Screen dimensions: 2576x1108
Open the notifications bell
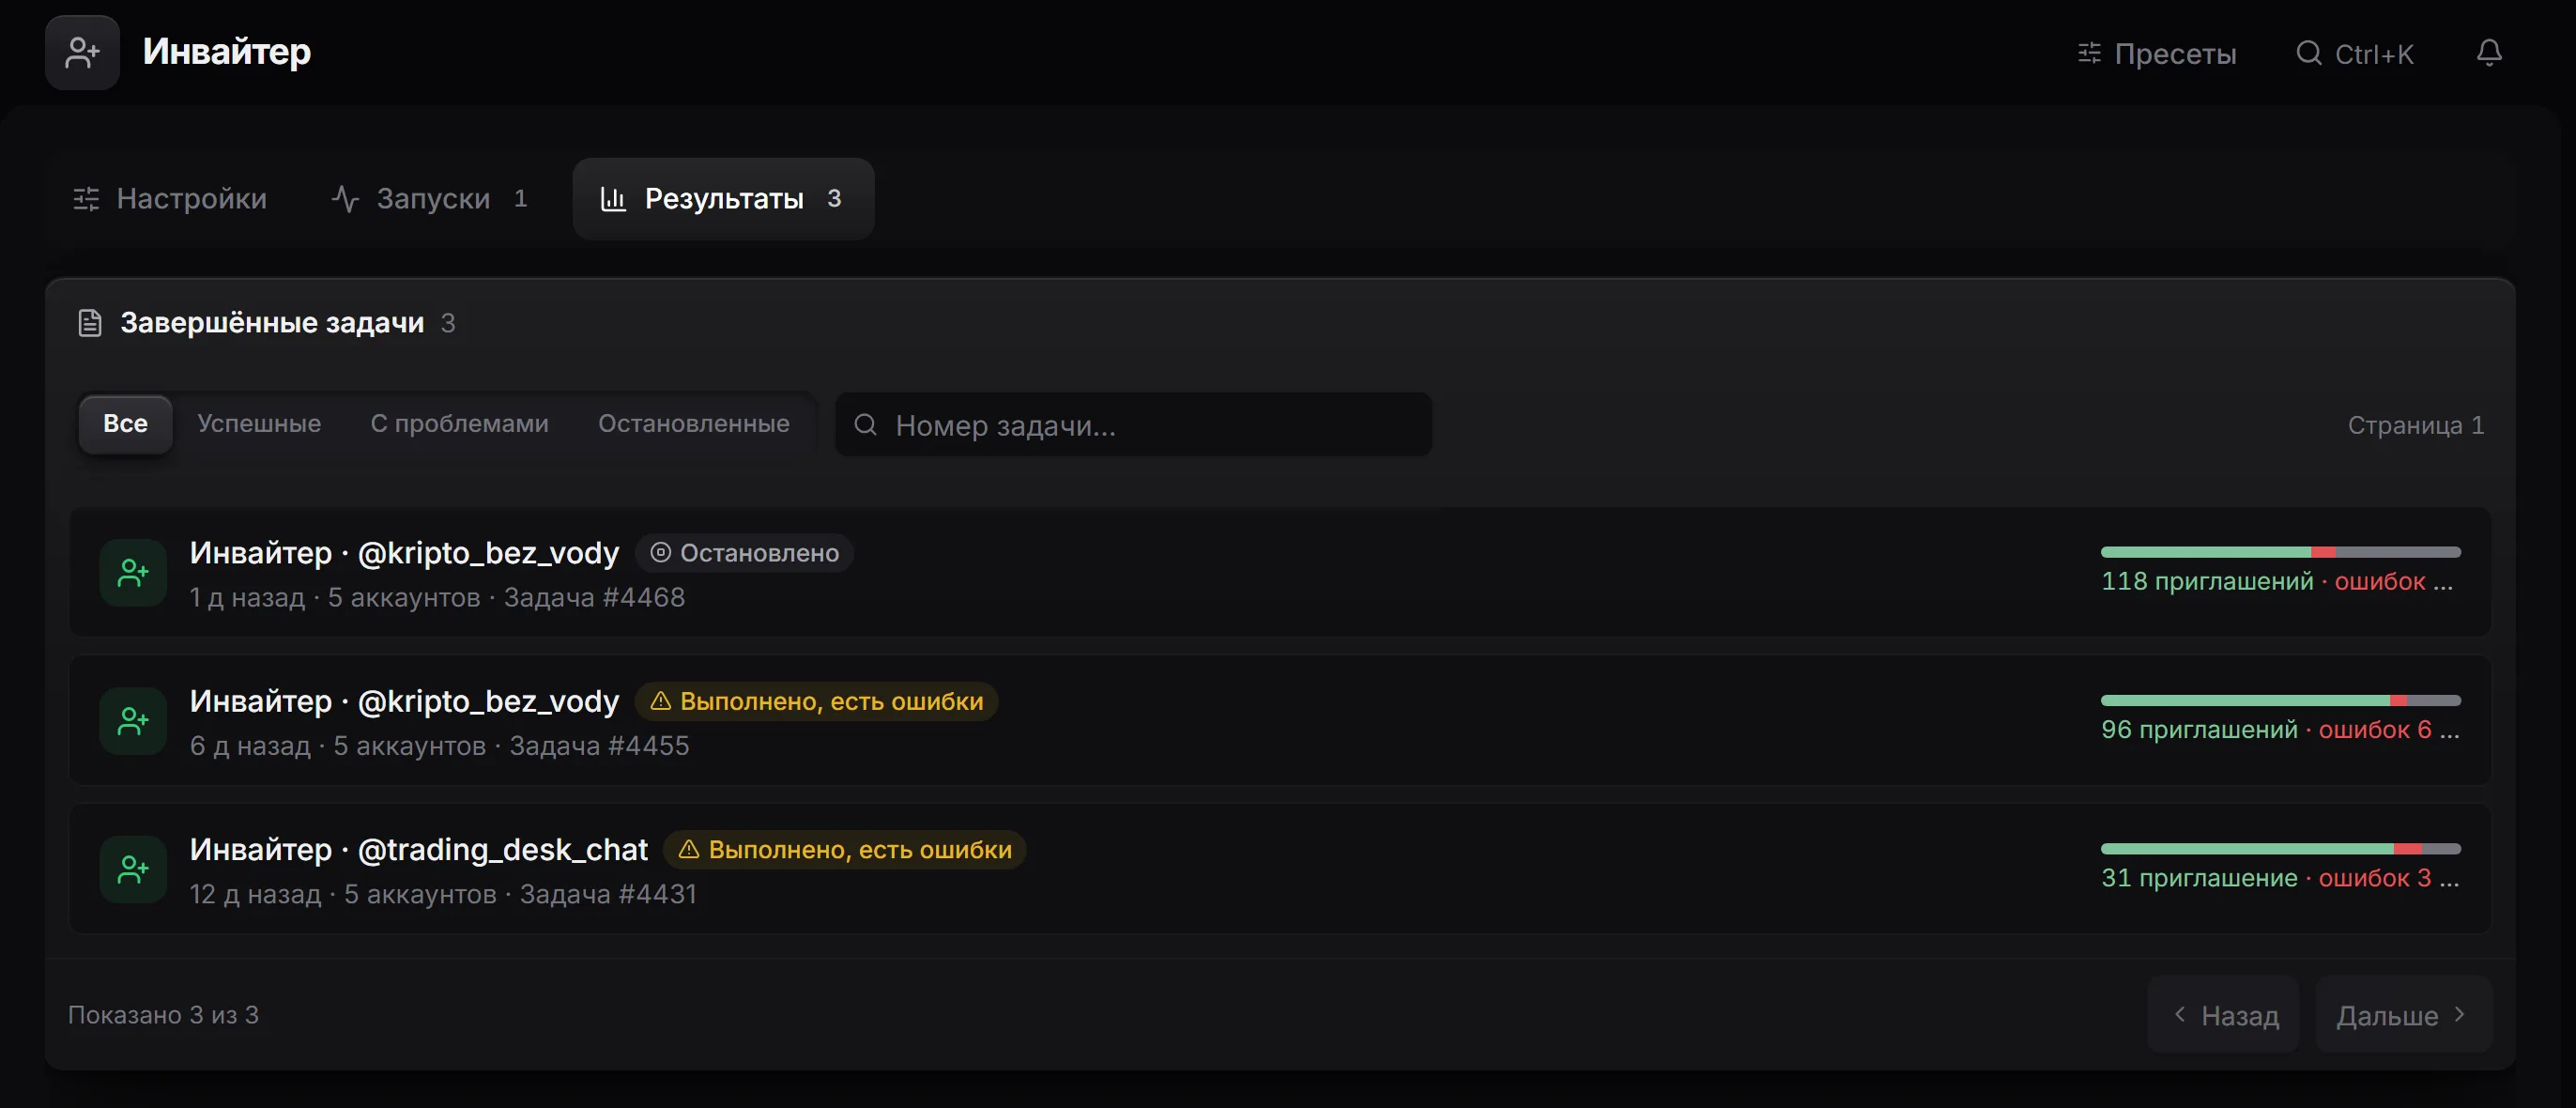coord(2489,53)
